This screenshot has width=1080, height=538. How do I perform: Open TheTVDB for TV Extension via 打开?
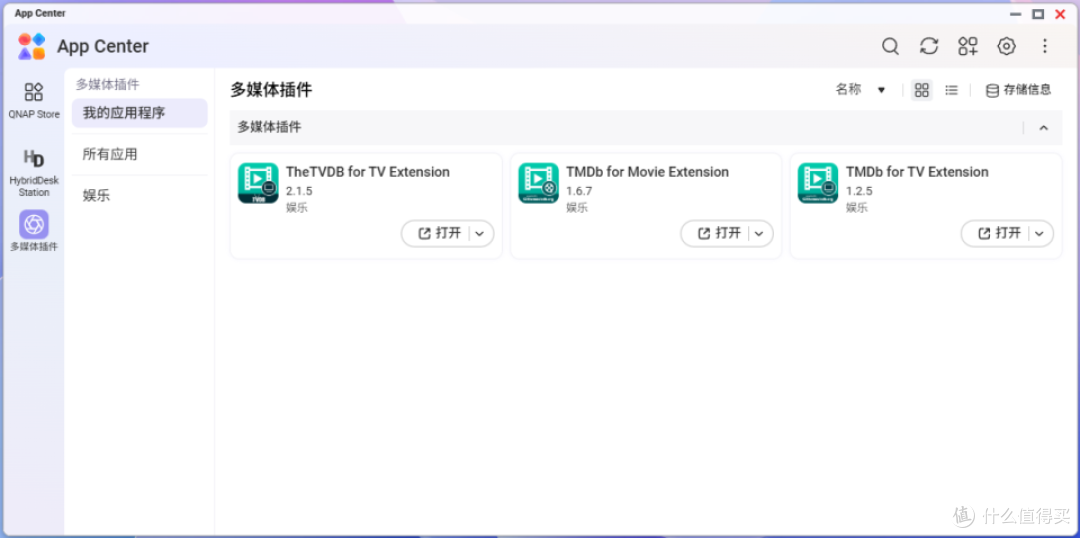[x=438, y=234]
